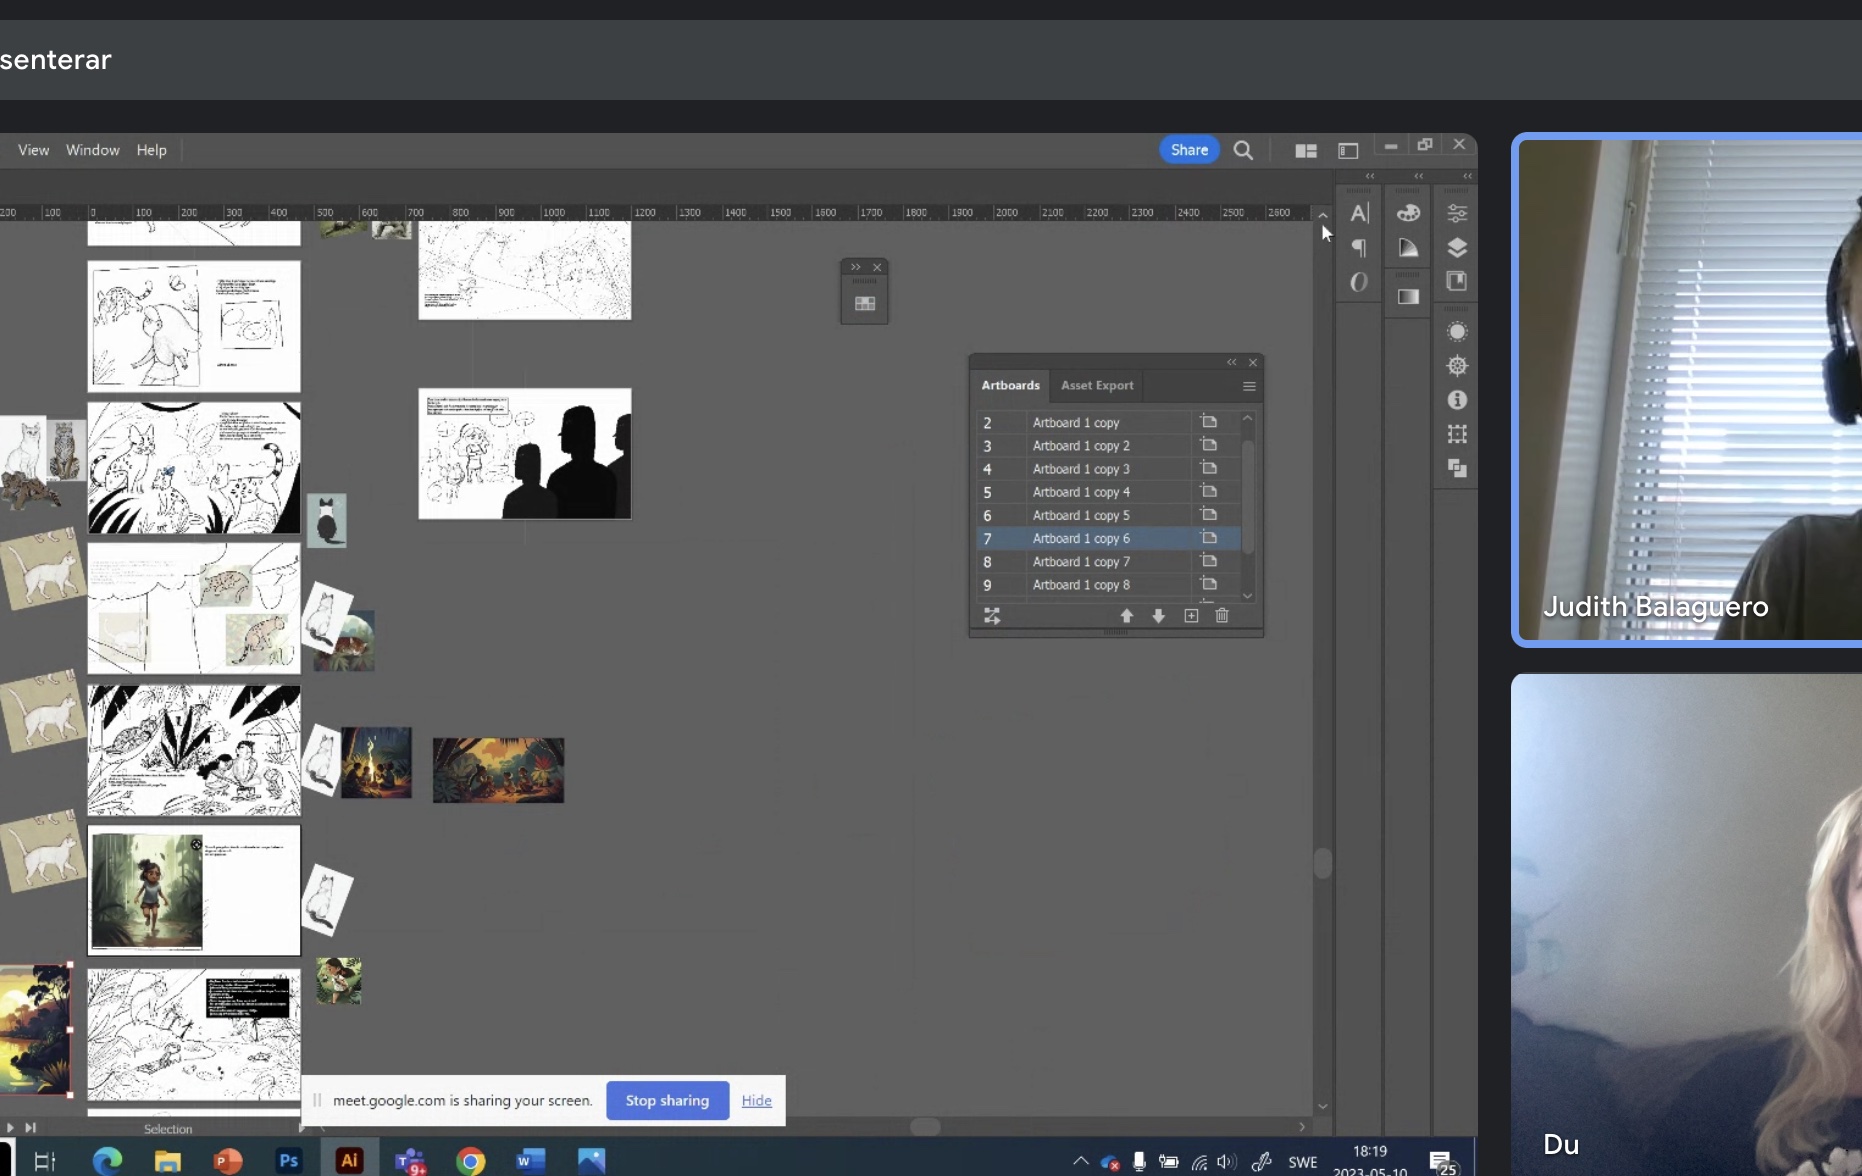Click the New Artboard plus icon
This screenshot has width=1862, height=1176.
[x=1191, y=616]
